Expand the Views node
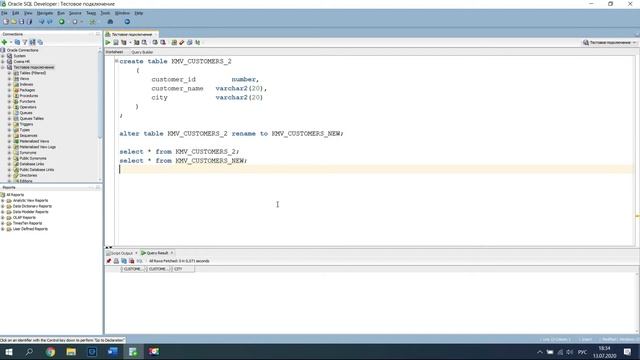This screenshot has height=360, width=640. point(9,79)
